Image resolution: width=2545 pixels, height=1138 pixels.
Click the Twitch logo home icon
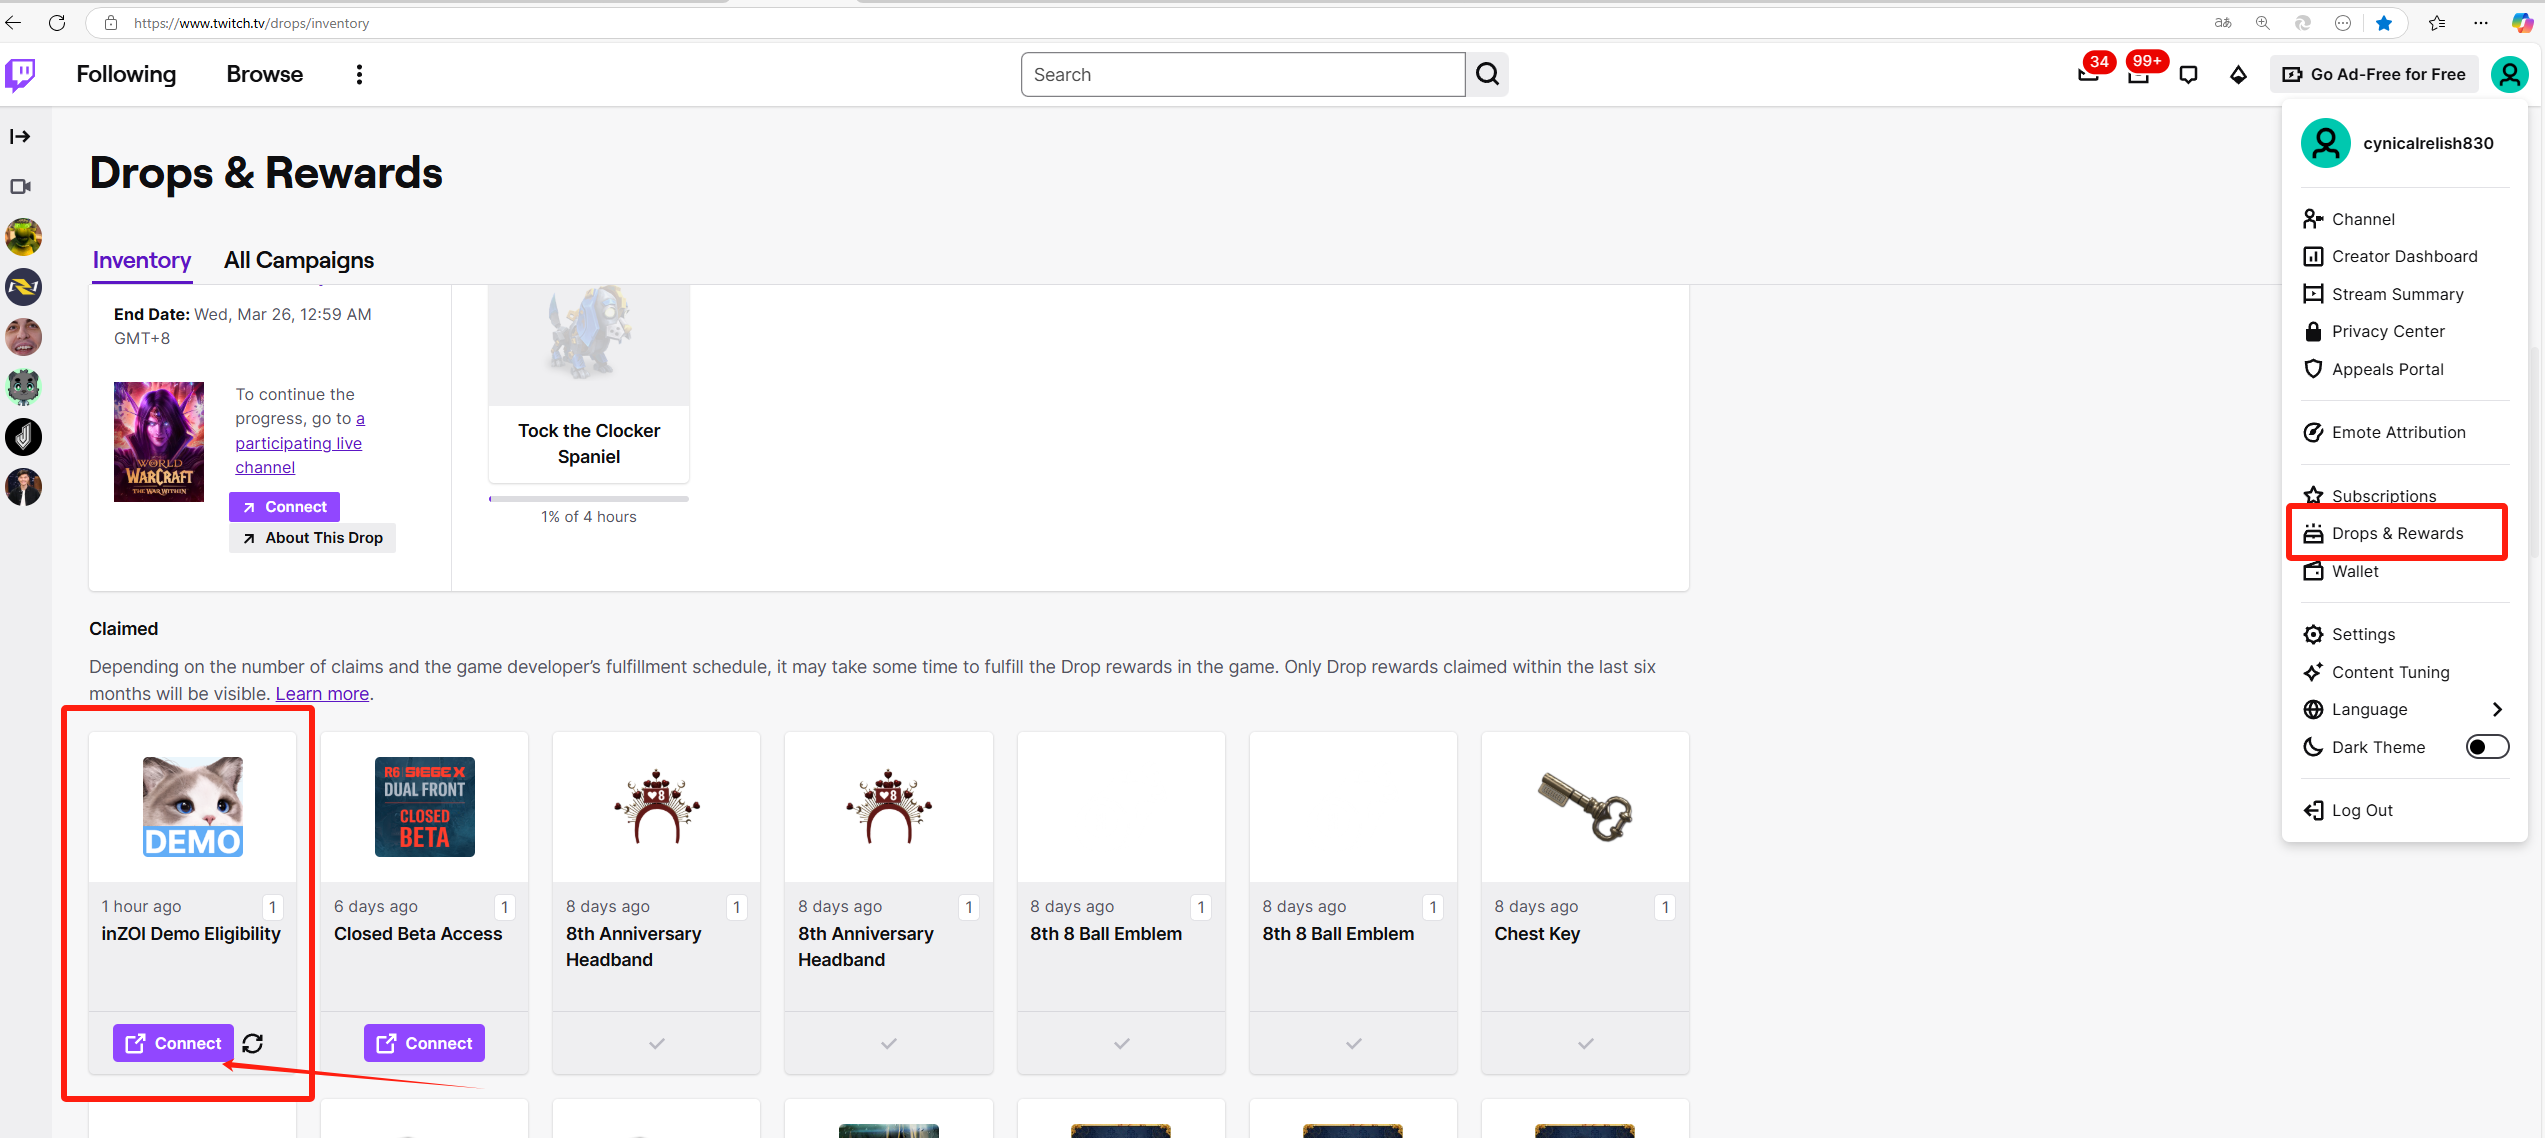pos(21,74)
